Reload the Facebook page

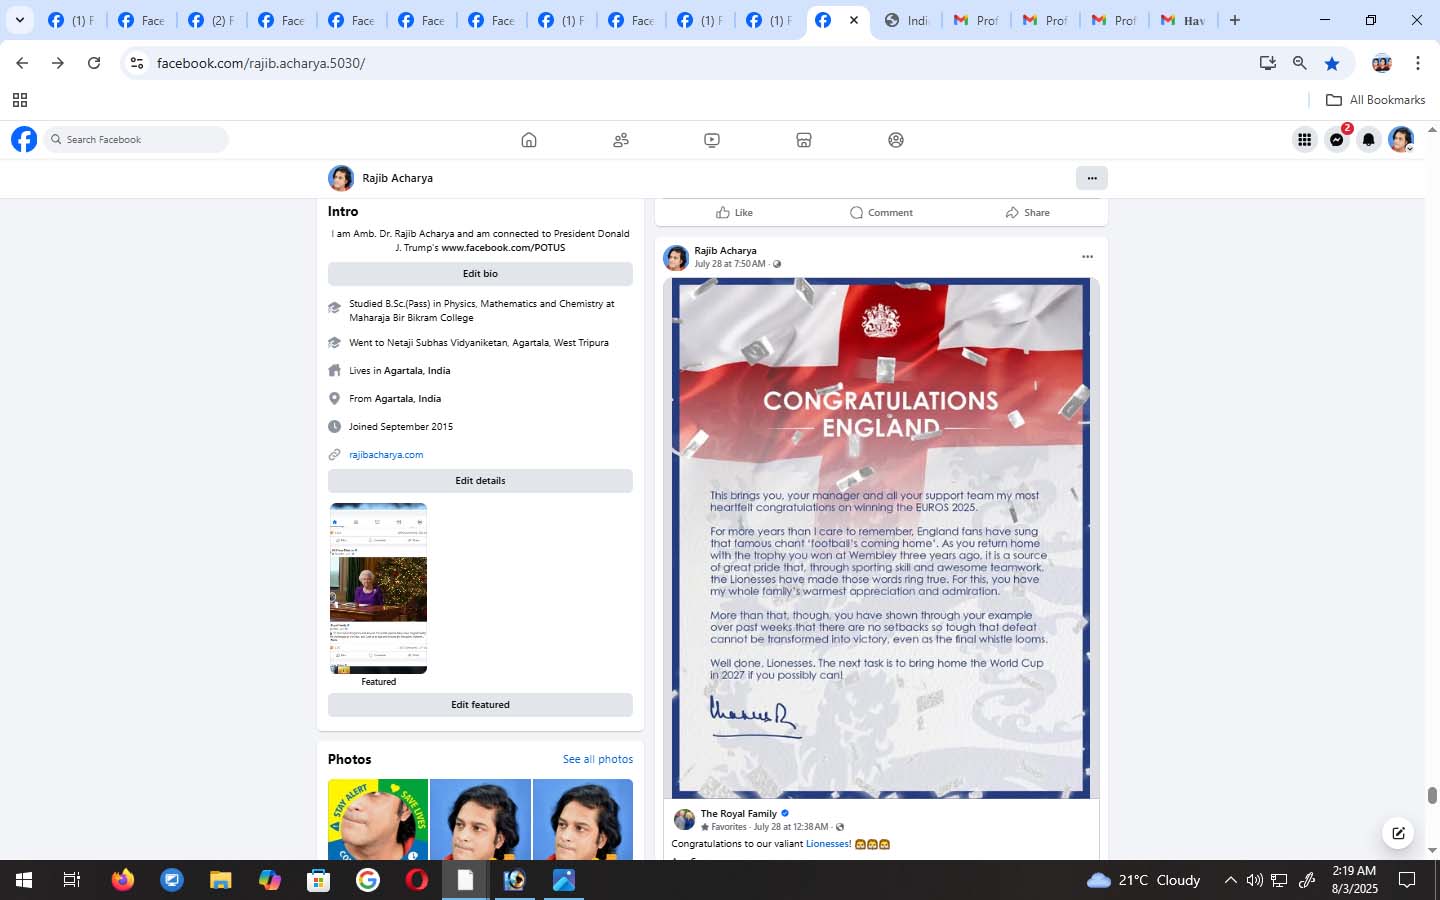click(94, 63)
